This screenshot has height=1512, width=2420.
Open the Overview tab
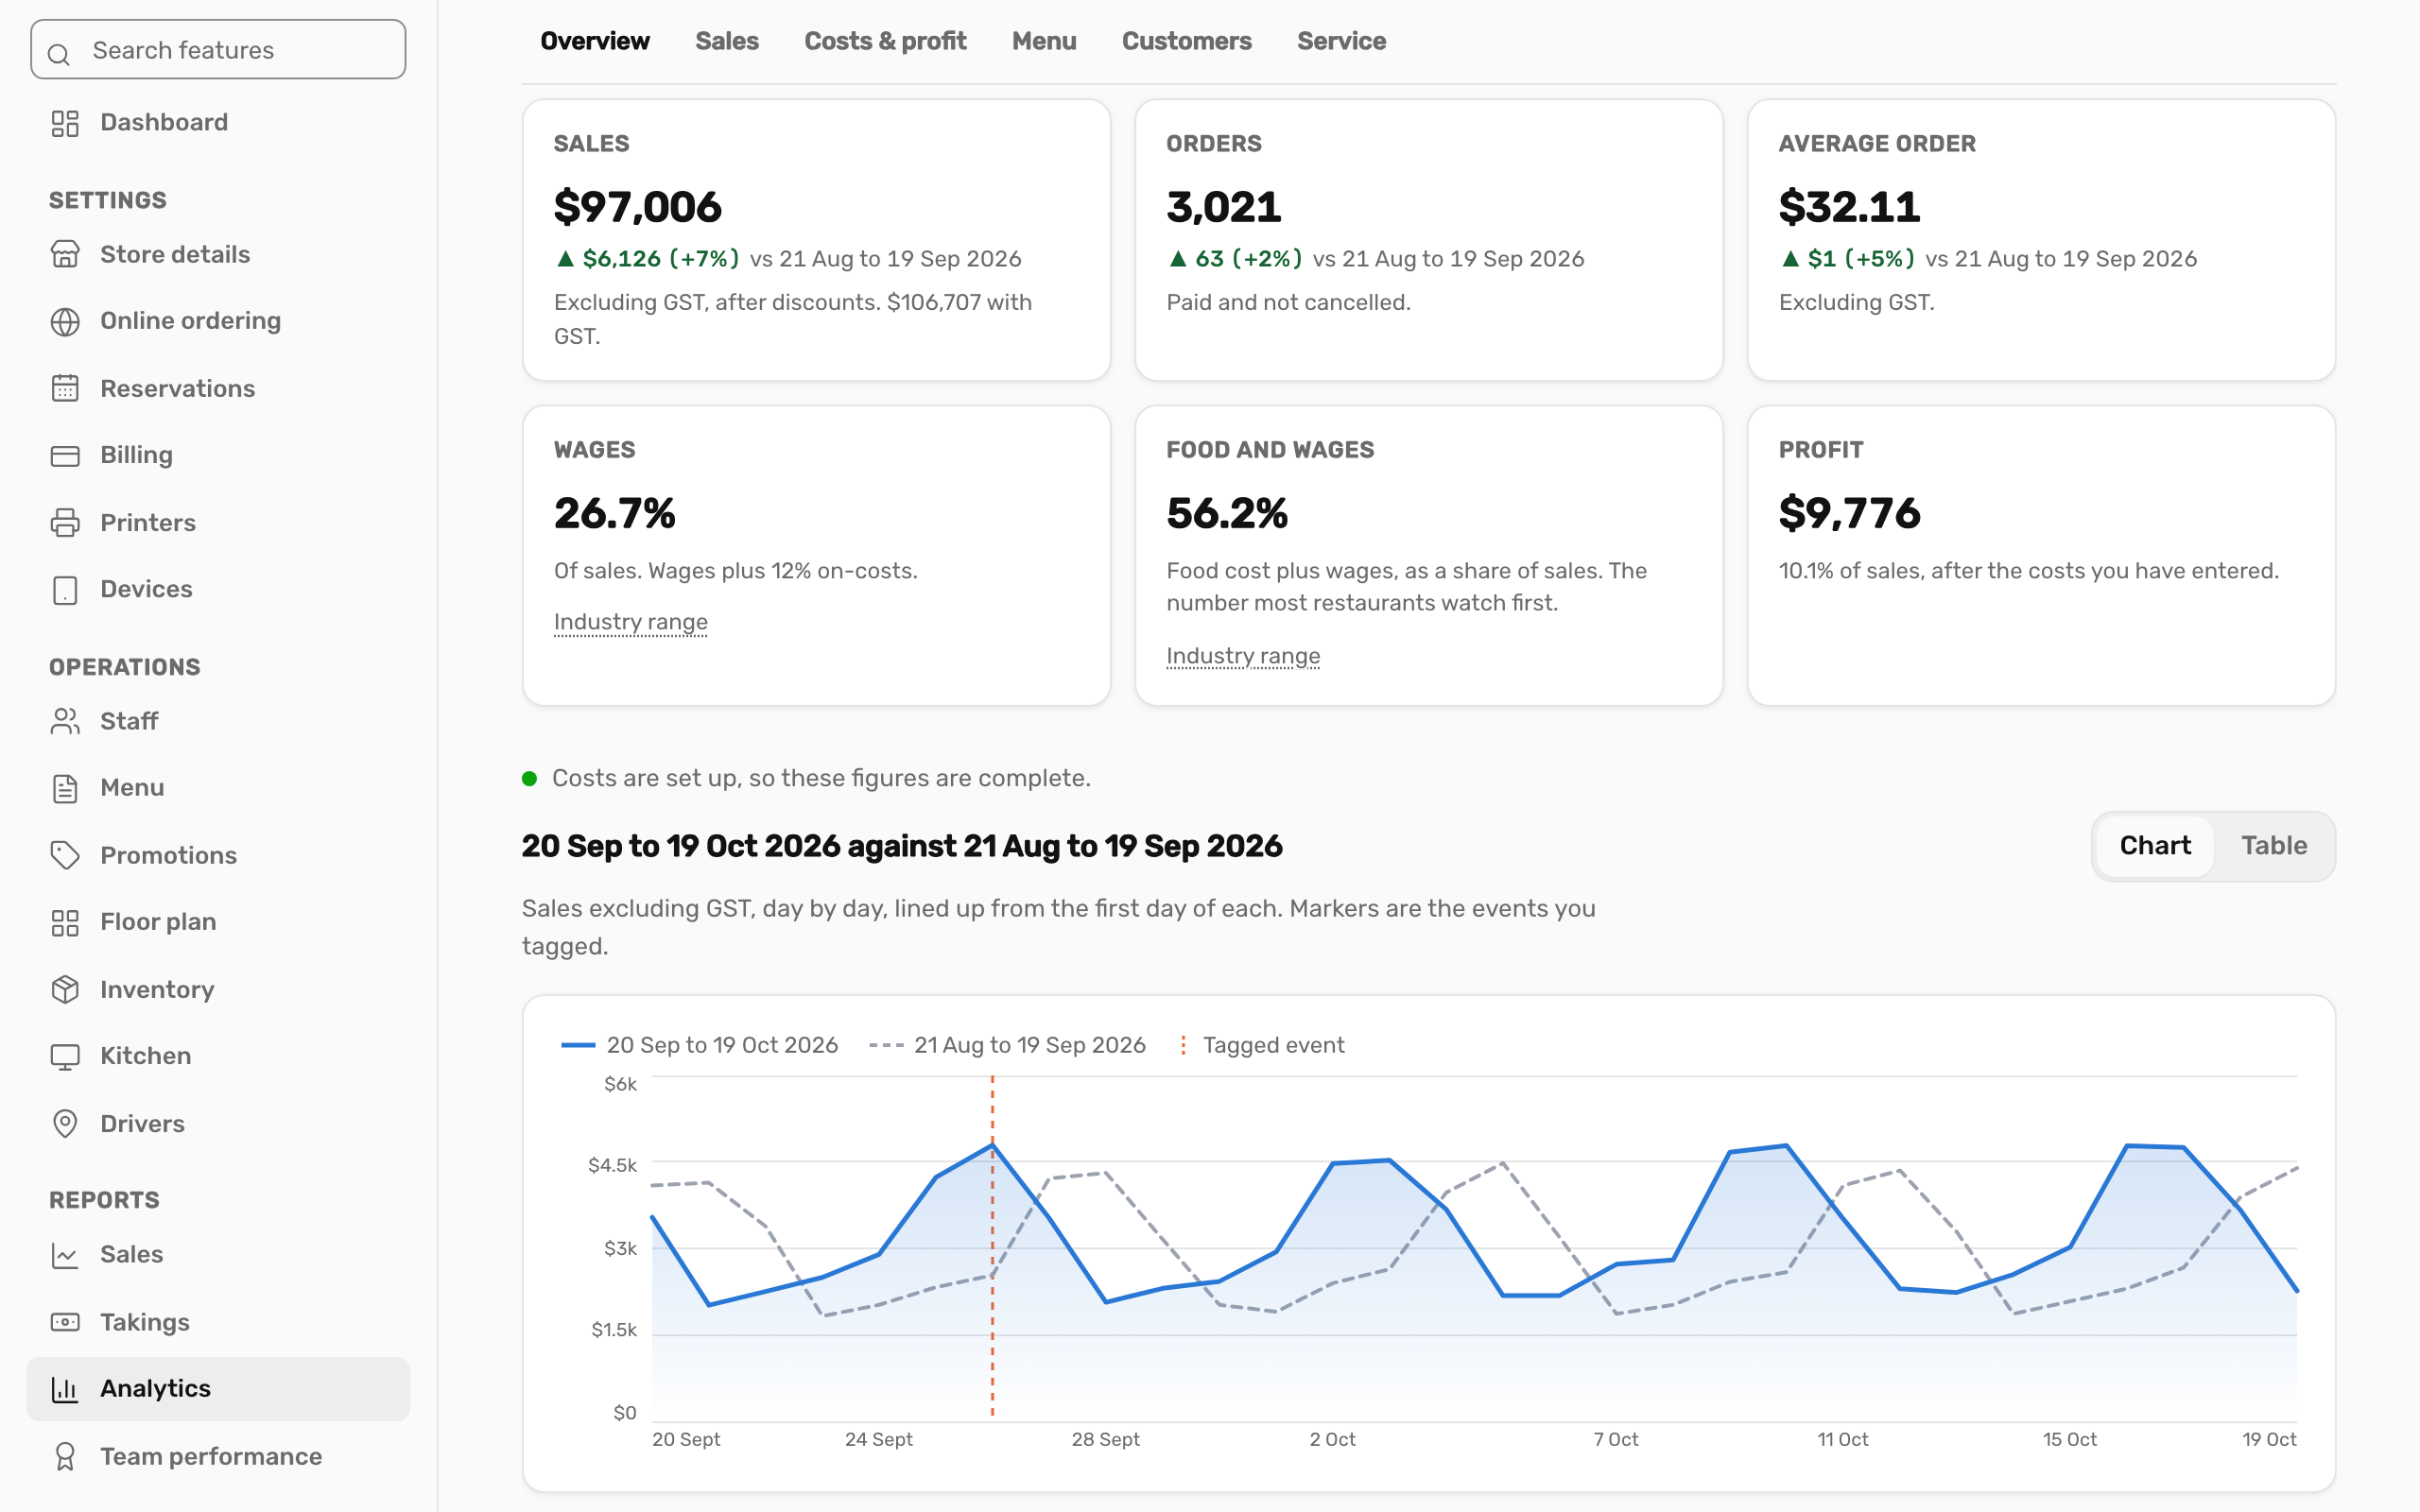(595, 41)
